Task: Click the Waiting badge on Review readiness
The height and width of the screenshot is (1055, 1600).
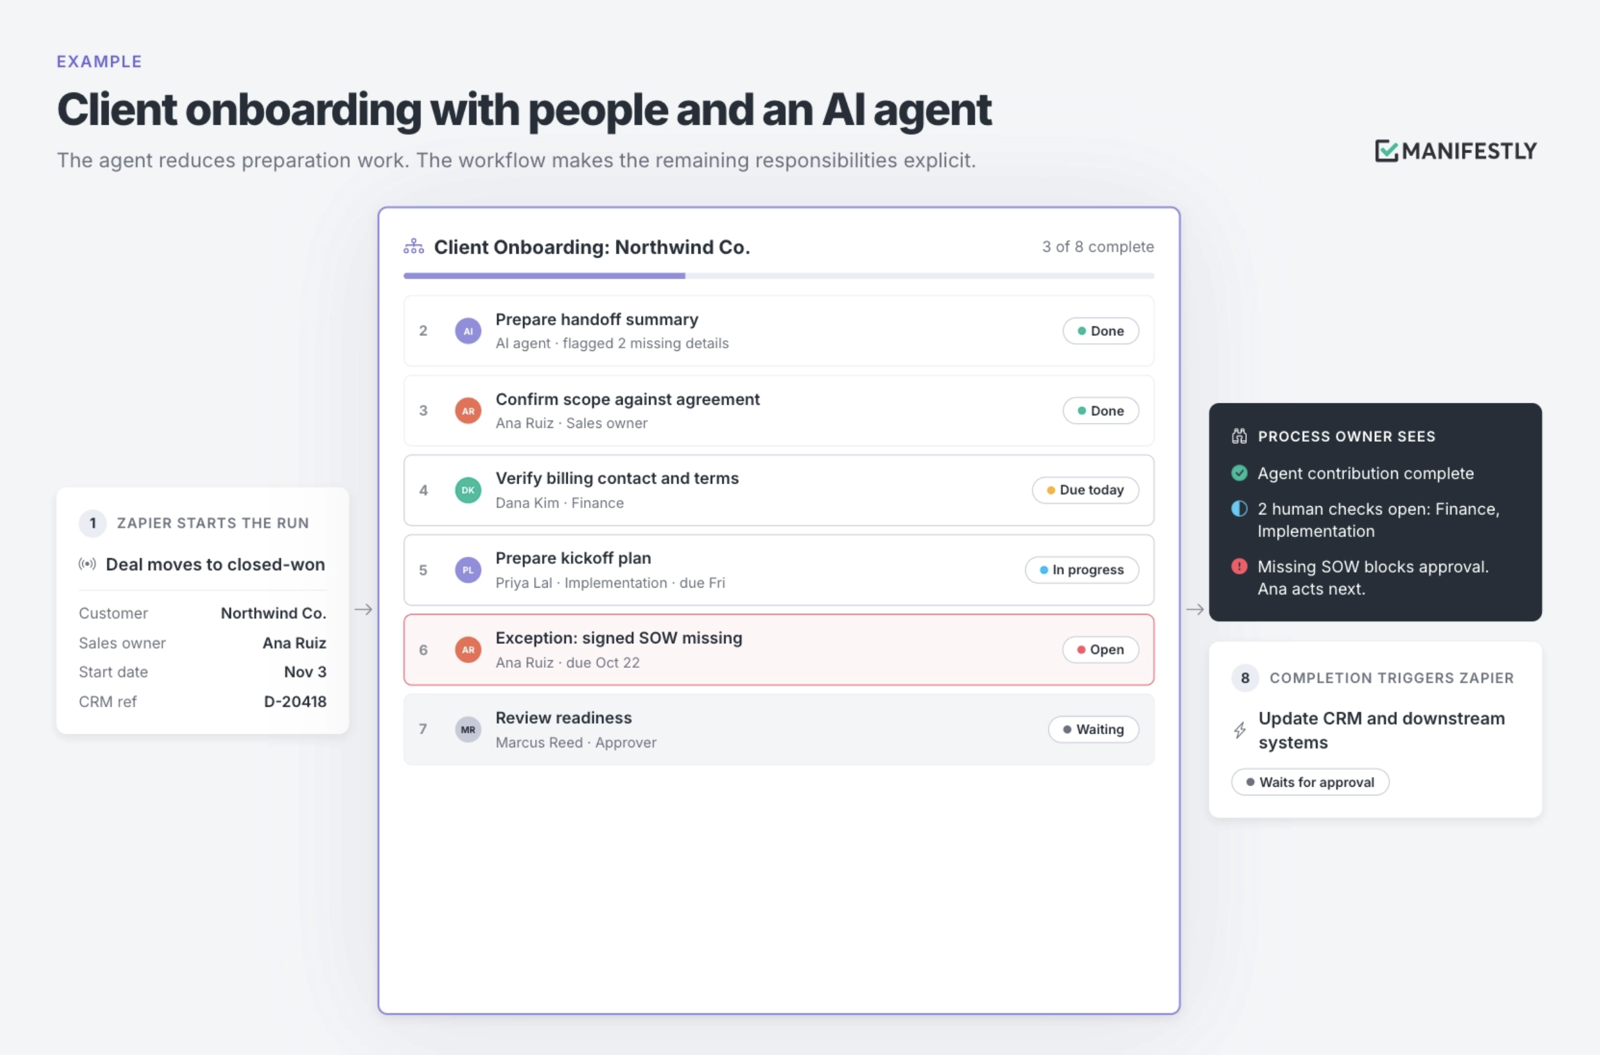Action: pos(1093,730)
